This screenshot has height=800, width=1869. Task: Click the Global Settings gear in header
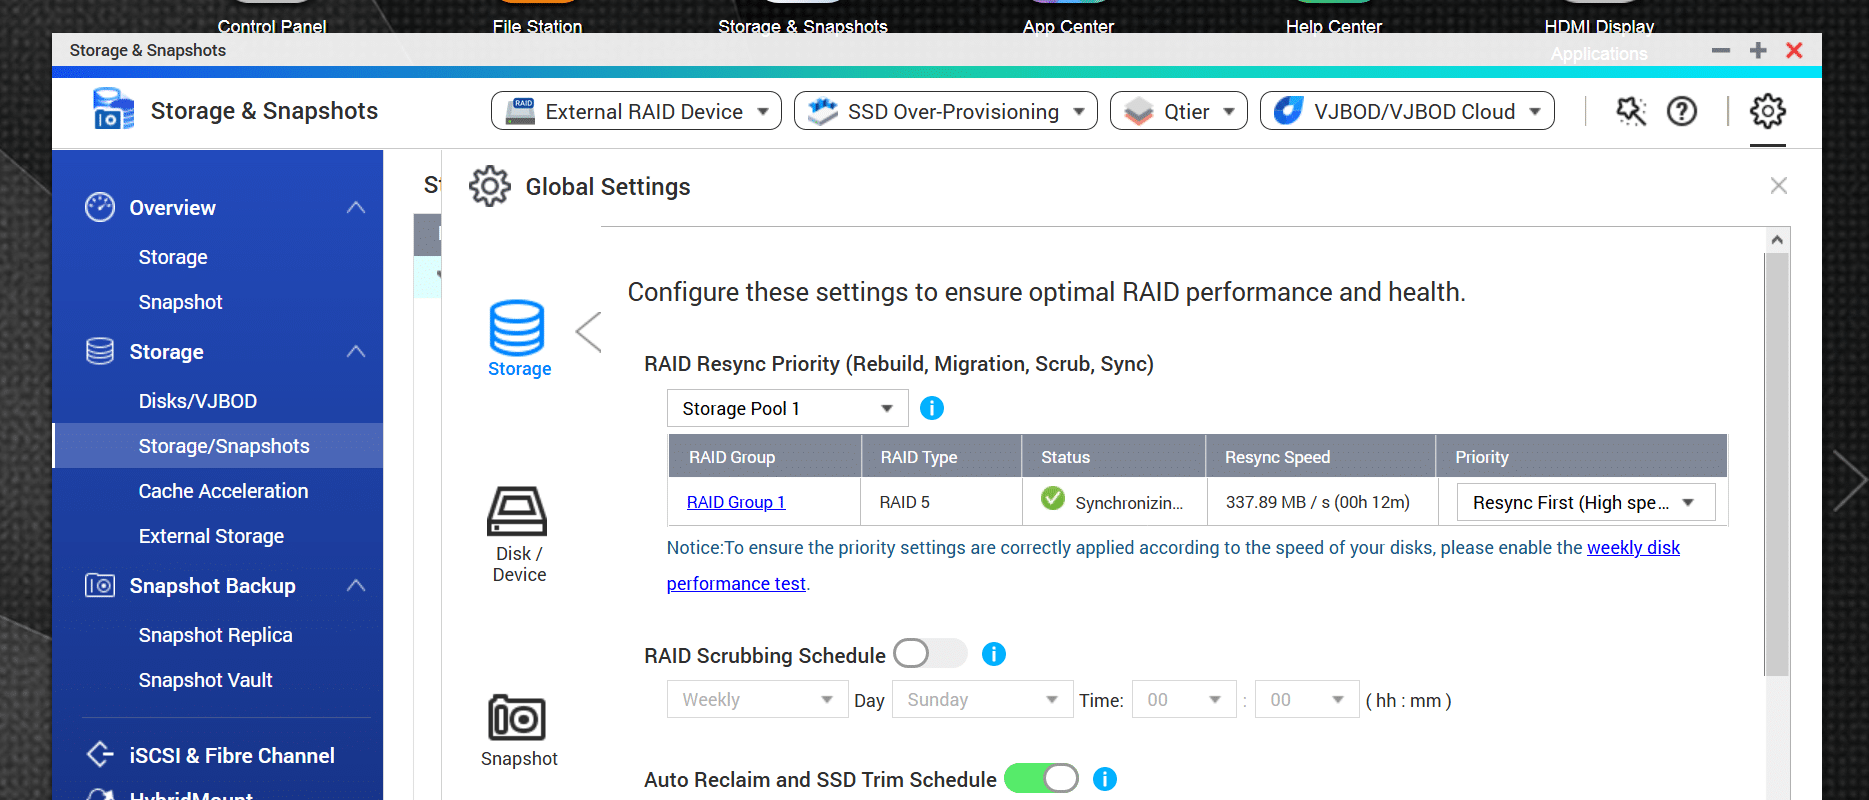pyautogui.click(x=1767, y=111)
